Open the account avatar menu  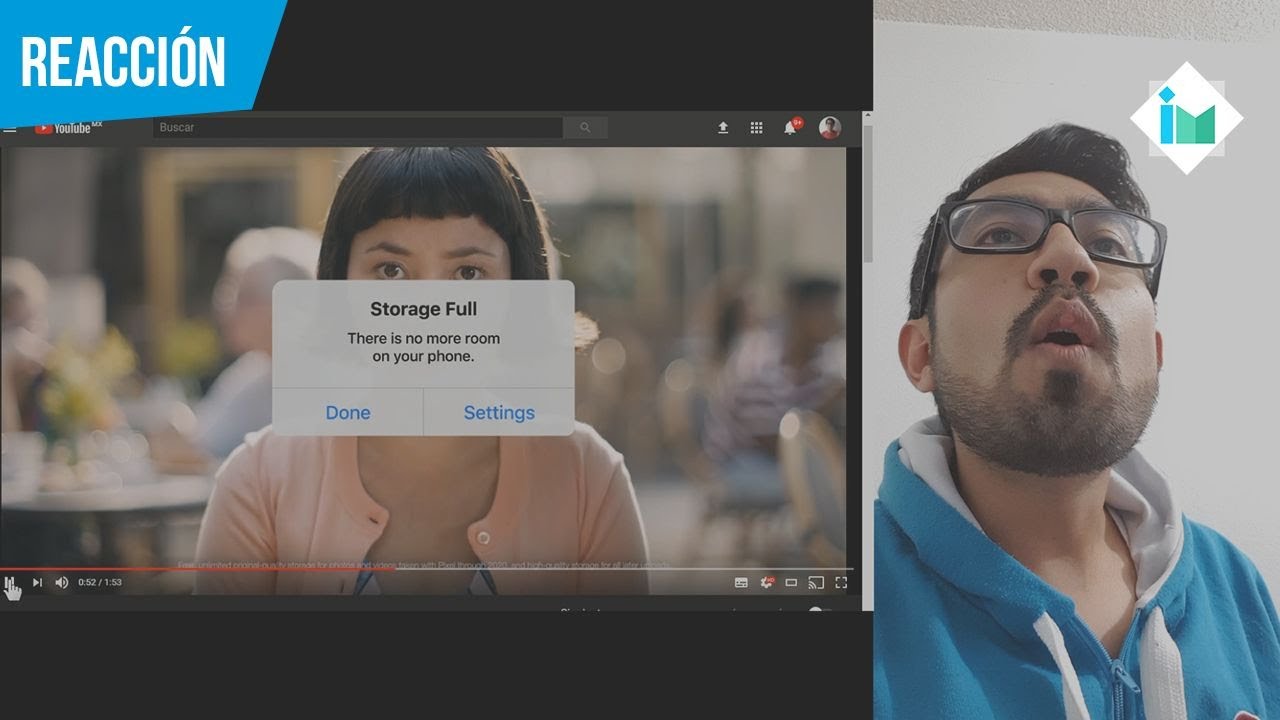[x=829, y=127]
